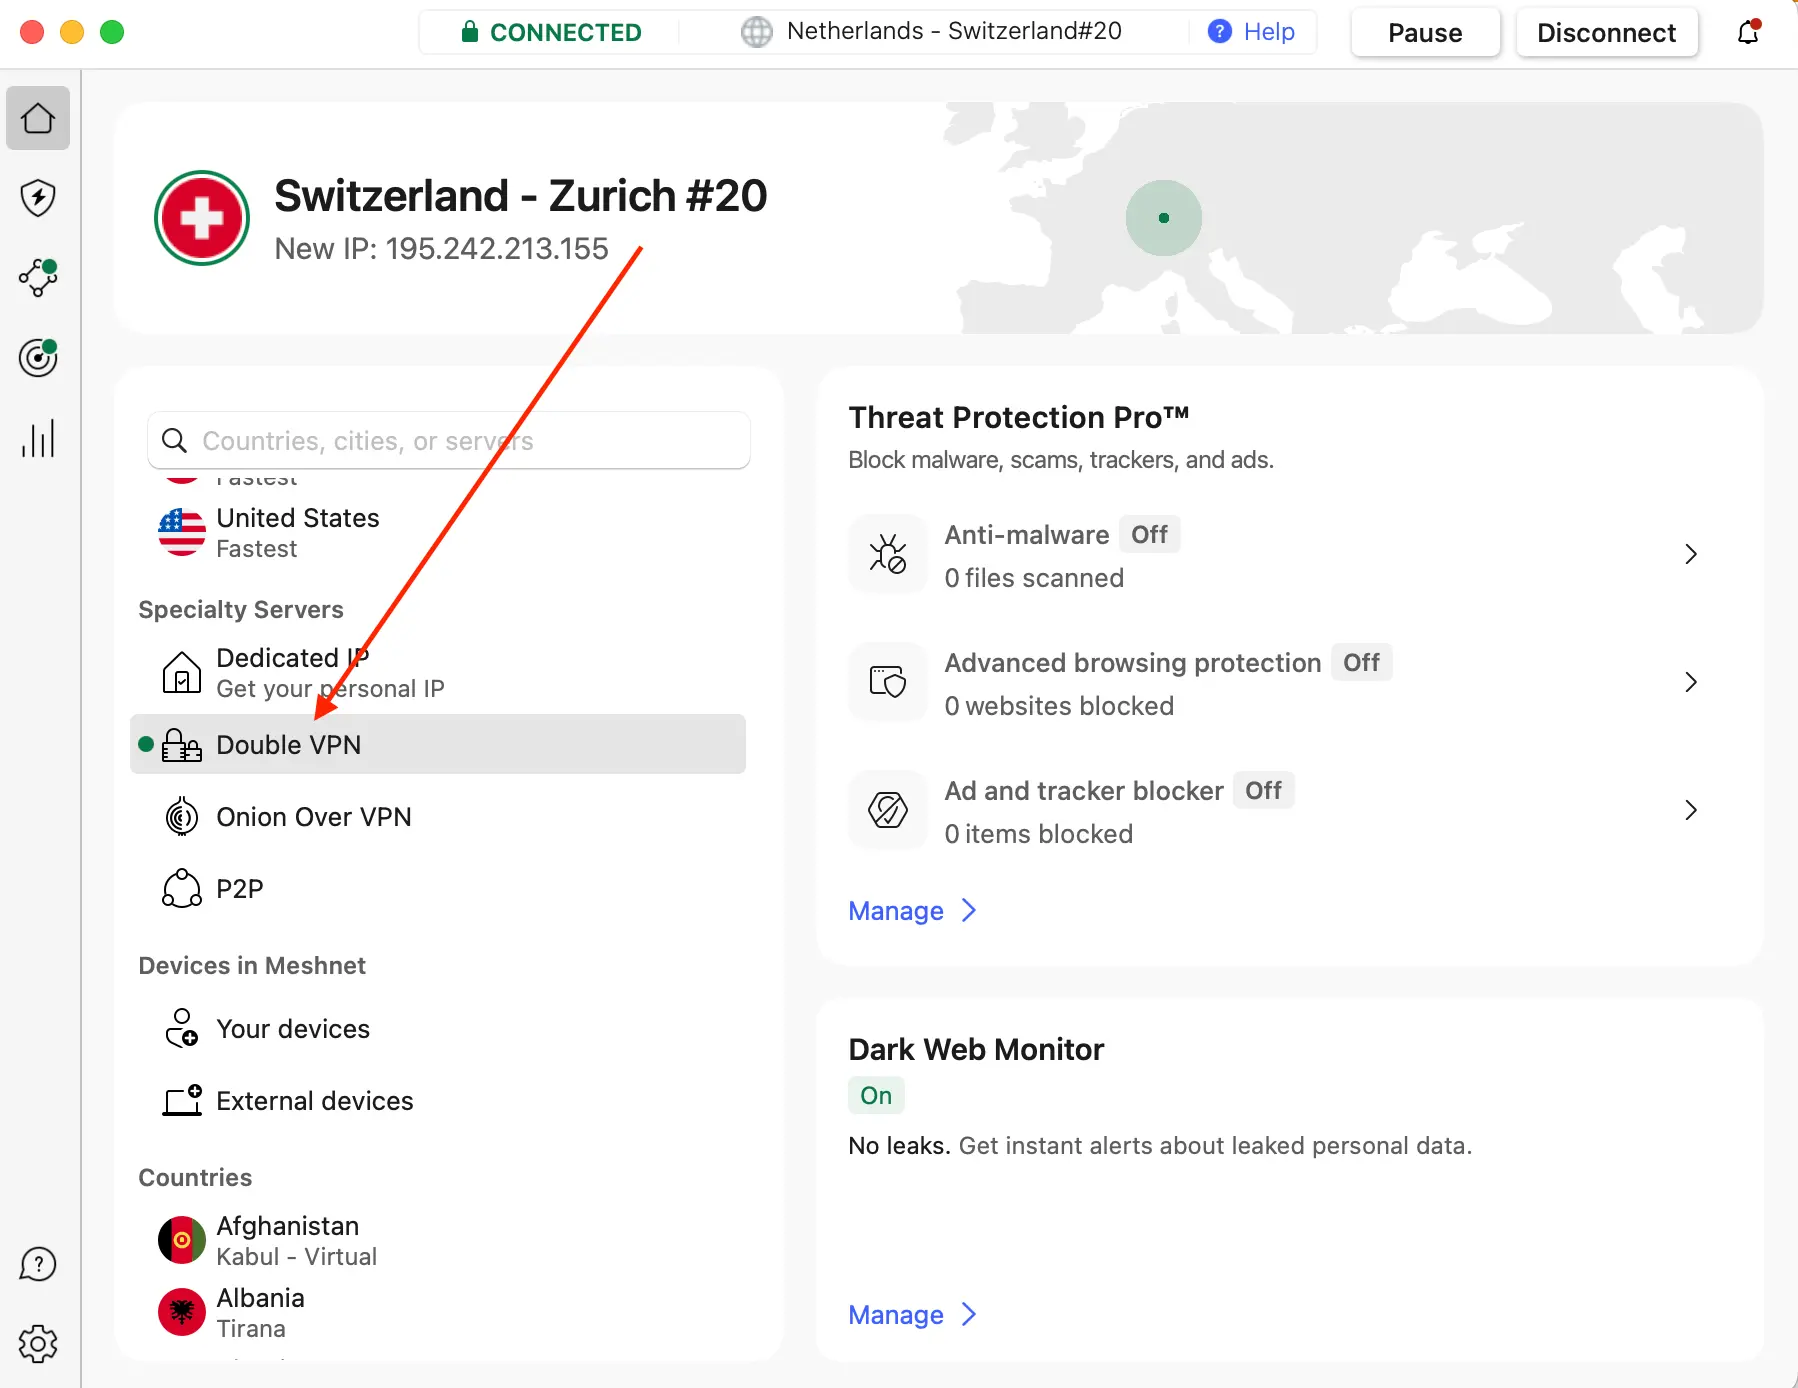Expand Anti-malware row chevron

coord(1690,554)
